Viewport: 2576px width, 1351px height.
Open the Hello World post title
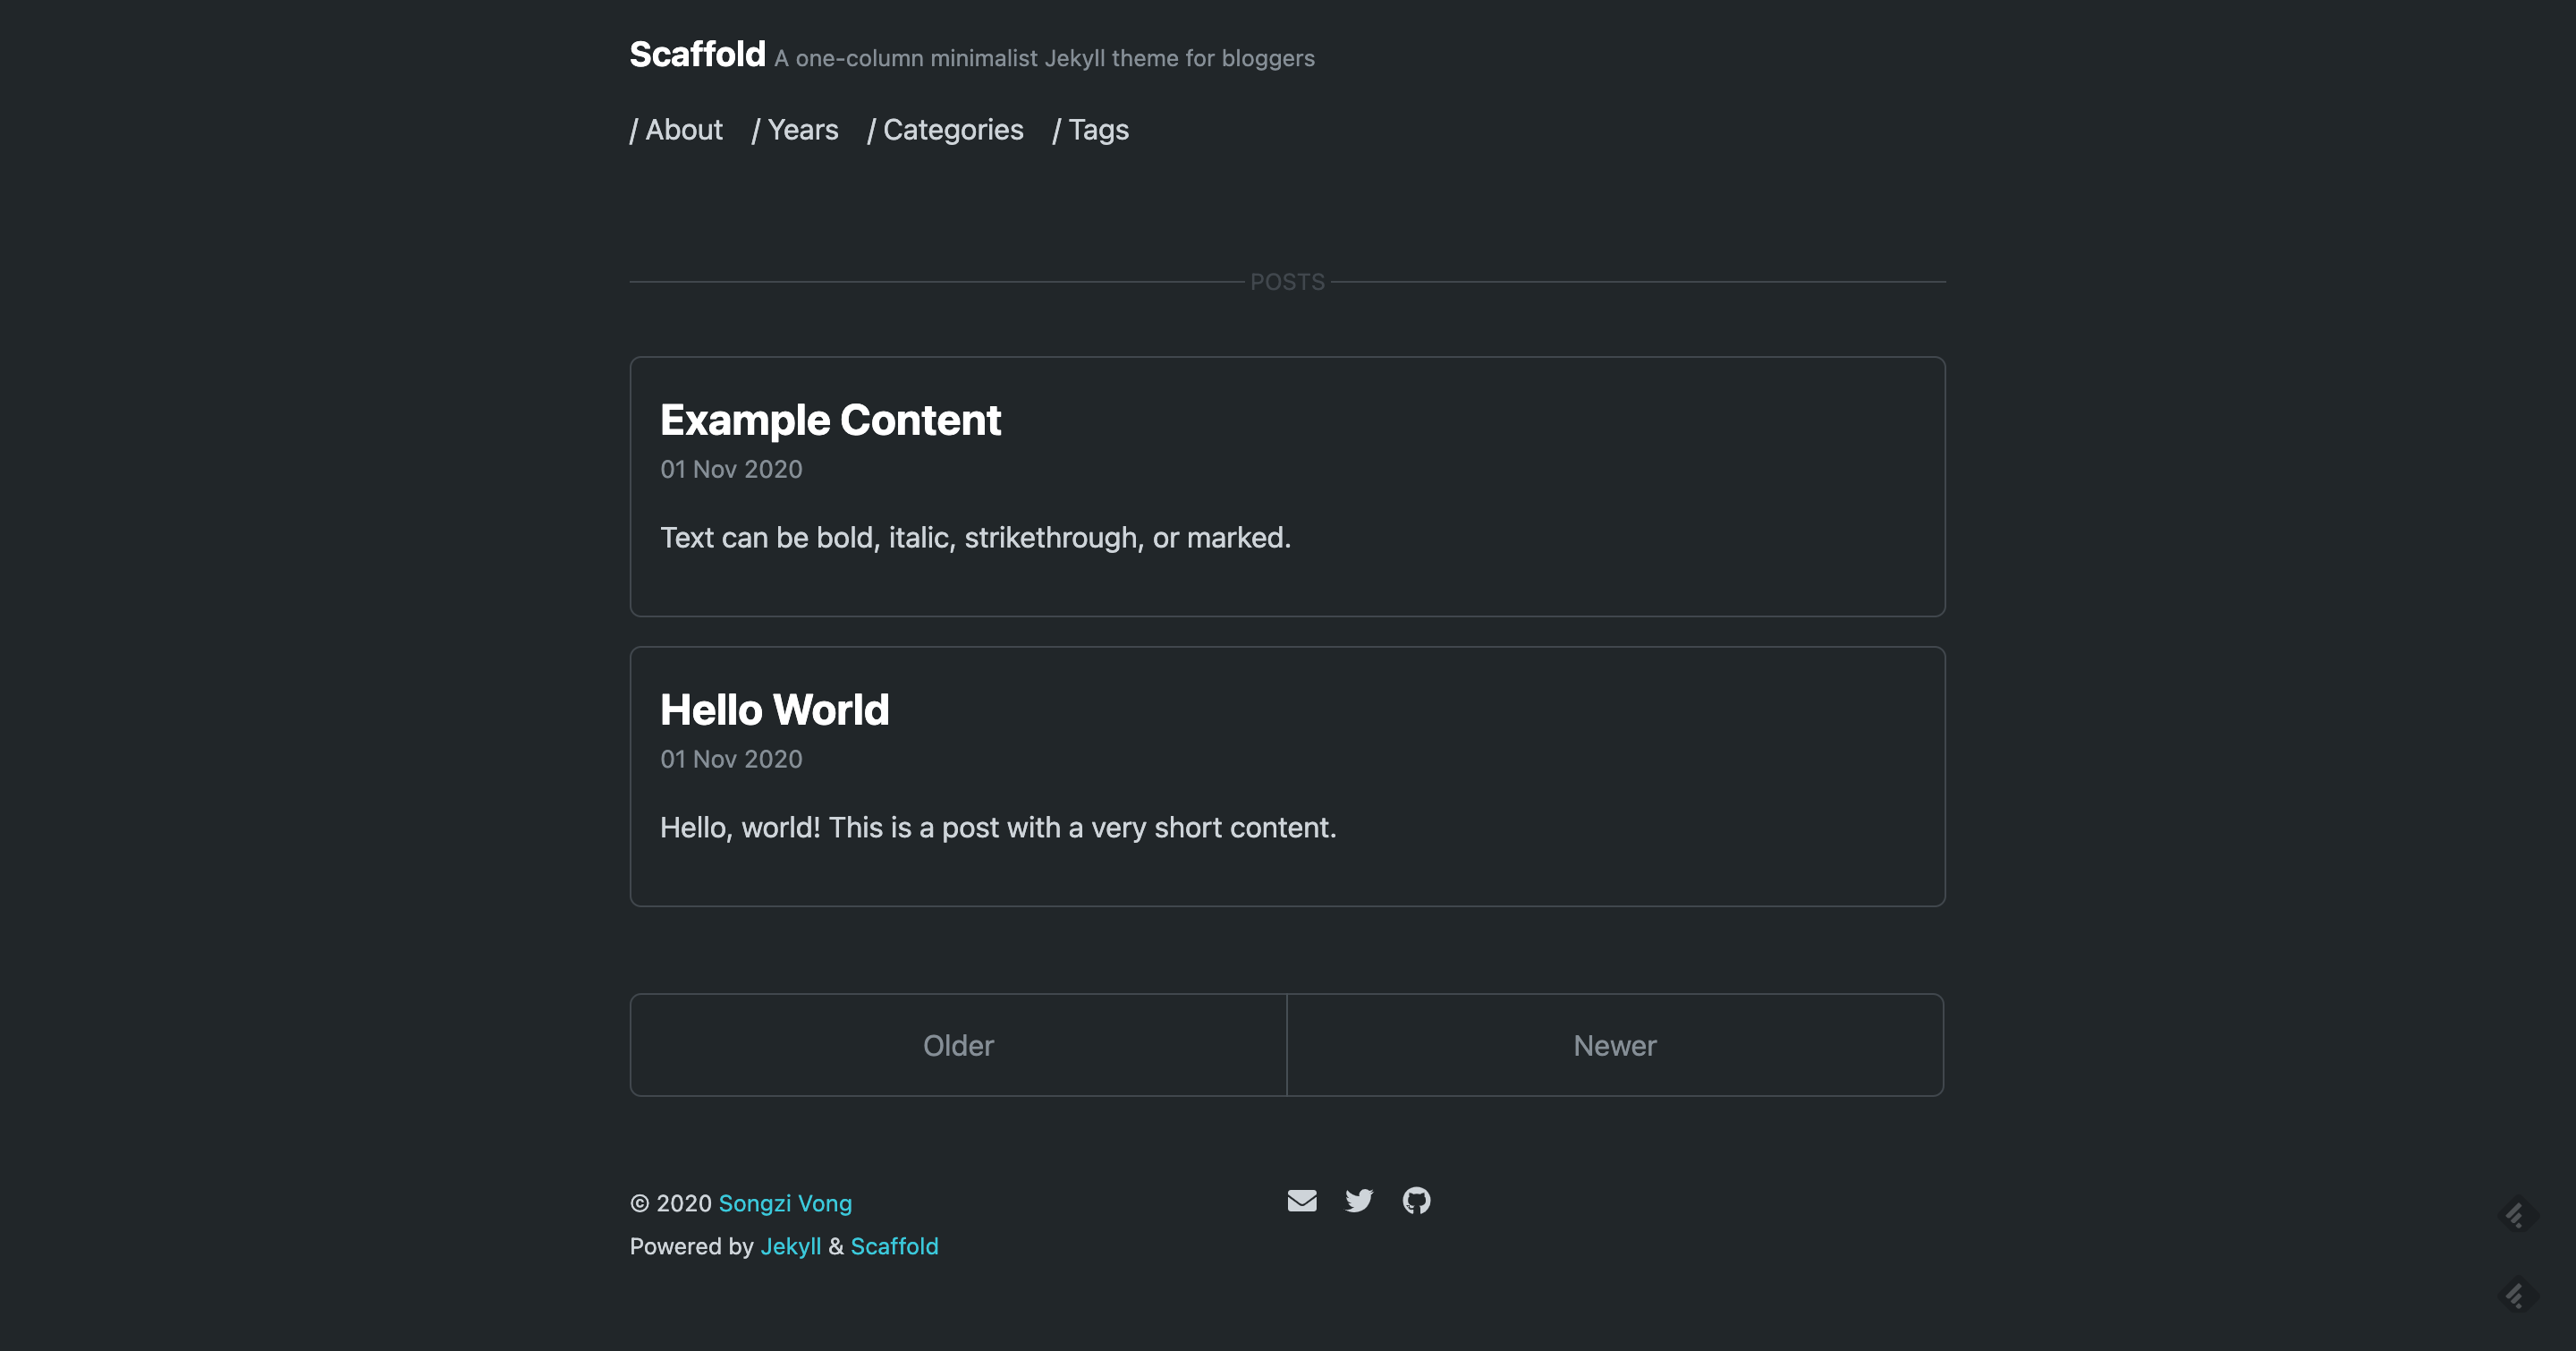point(774,710)
